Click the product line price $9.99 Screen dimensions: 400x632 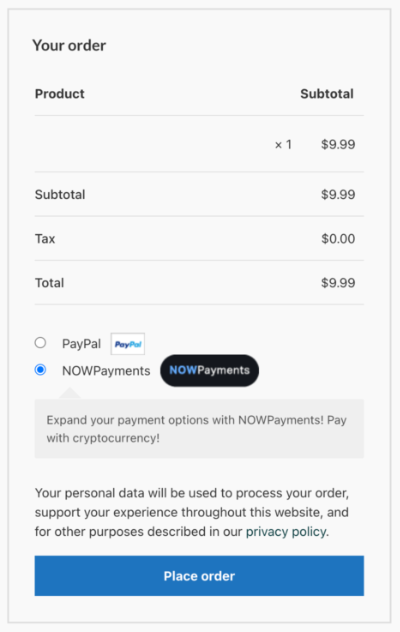338,144
